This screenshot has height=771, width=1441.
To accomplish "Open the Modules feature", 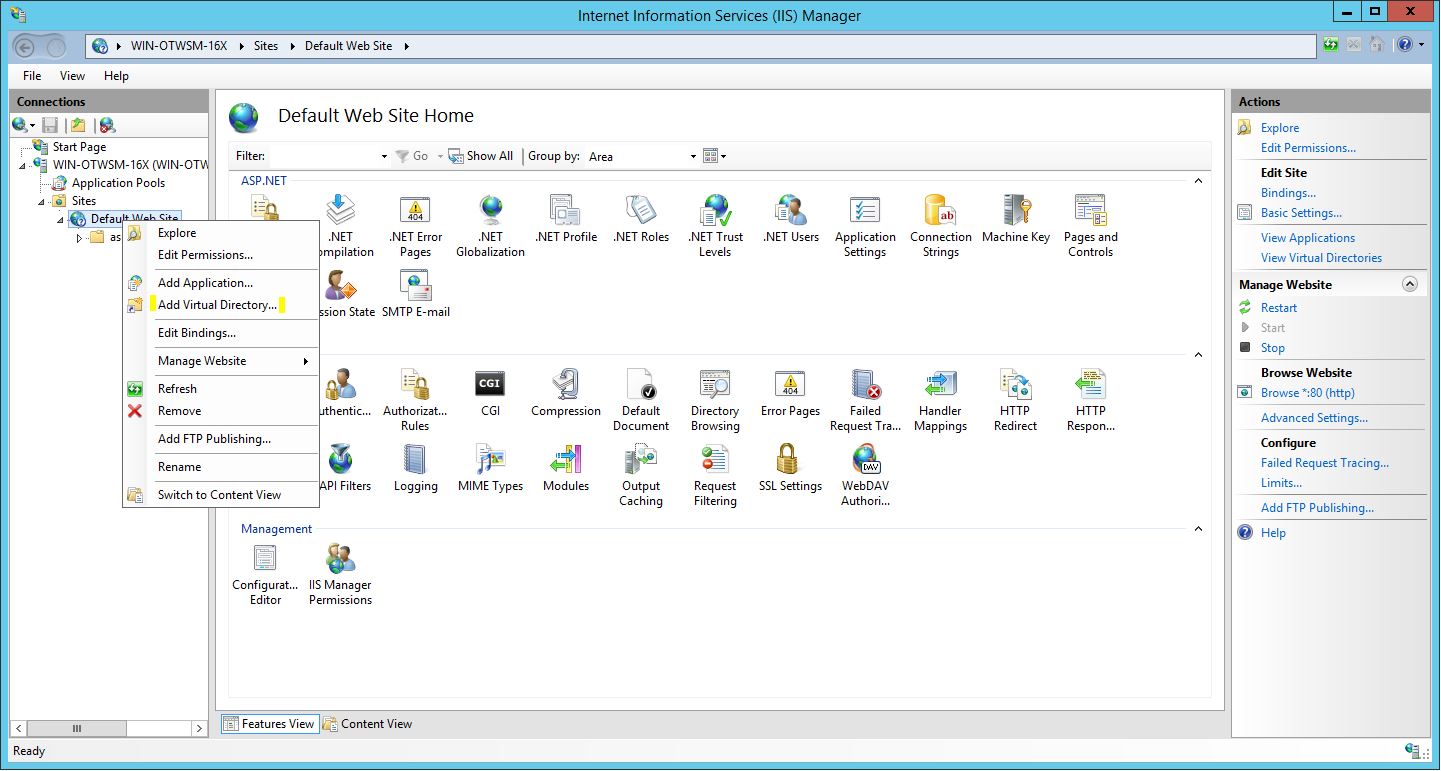I will click(x=565, y=468).
